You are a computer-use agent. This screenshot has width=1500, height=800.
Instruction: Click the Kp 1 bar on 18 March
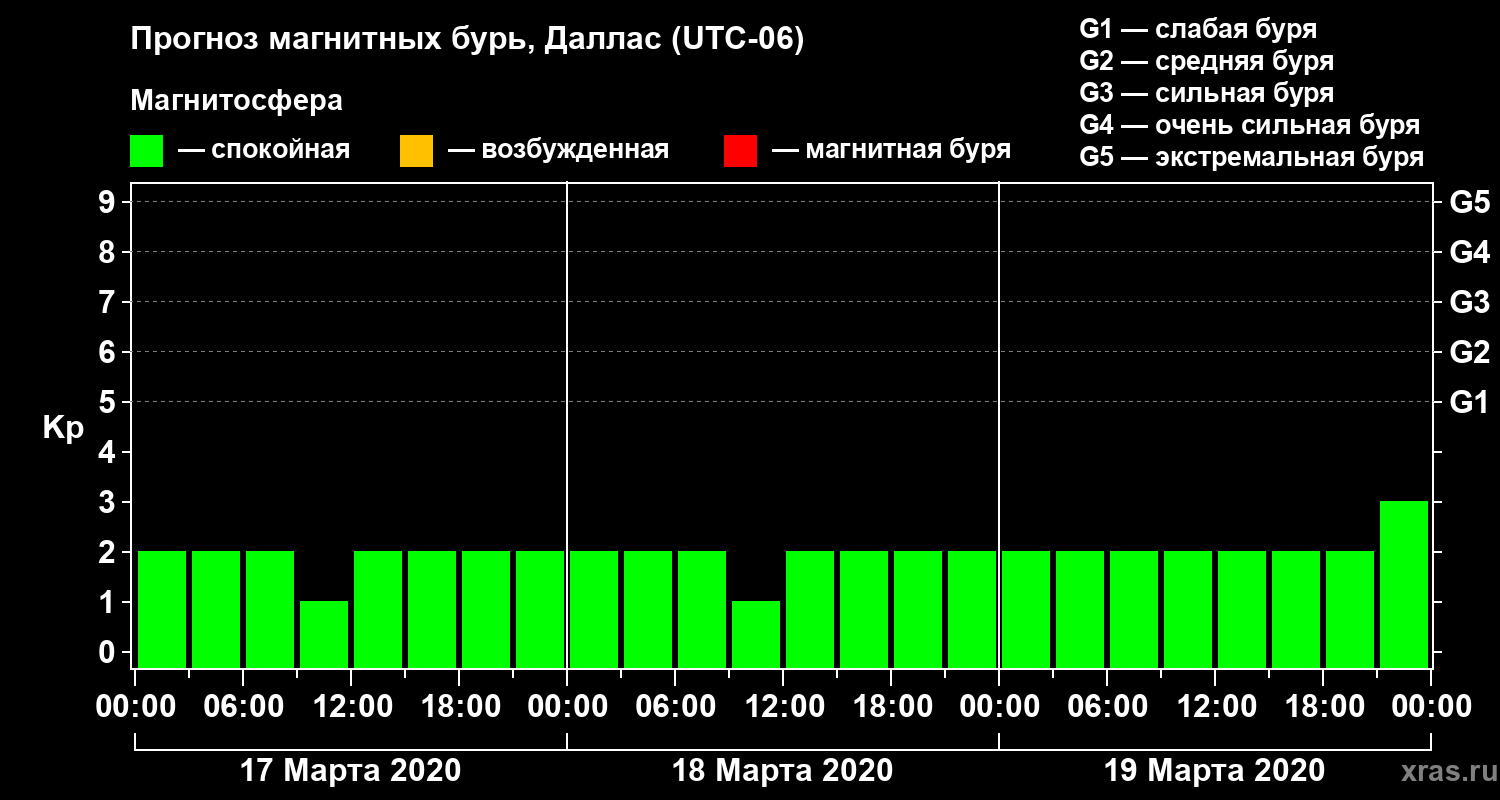pyautogui.click(x=756, y=634)
